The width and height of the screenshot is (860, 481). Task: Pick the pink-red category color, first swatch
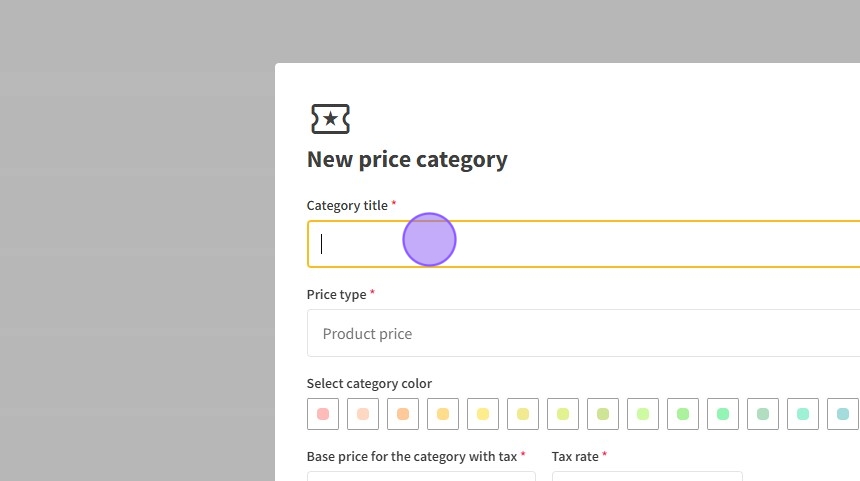(323, 414)
